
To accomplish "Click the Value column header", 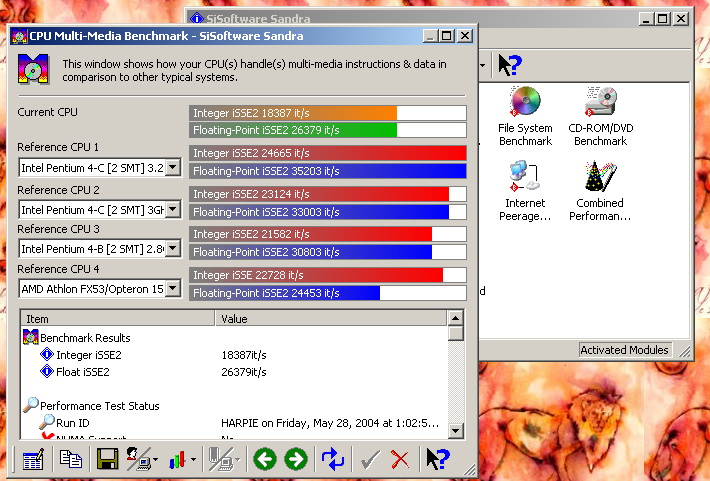I will (x=331, y=318).
